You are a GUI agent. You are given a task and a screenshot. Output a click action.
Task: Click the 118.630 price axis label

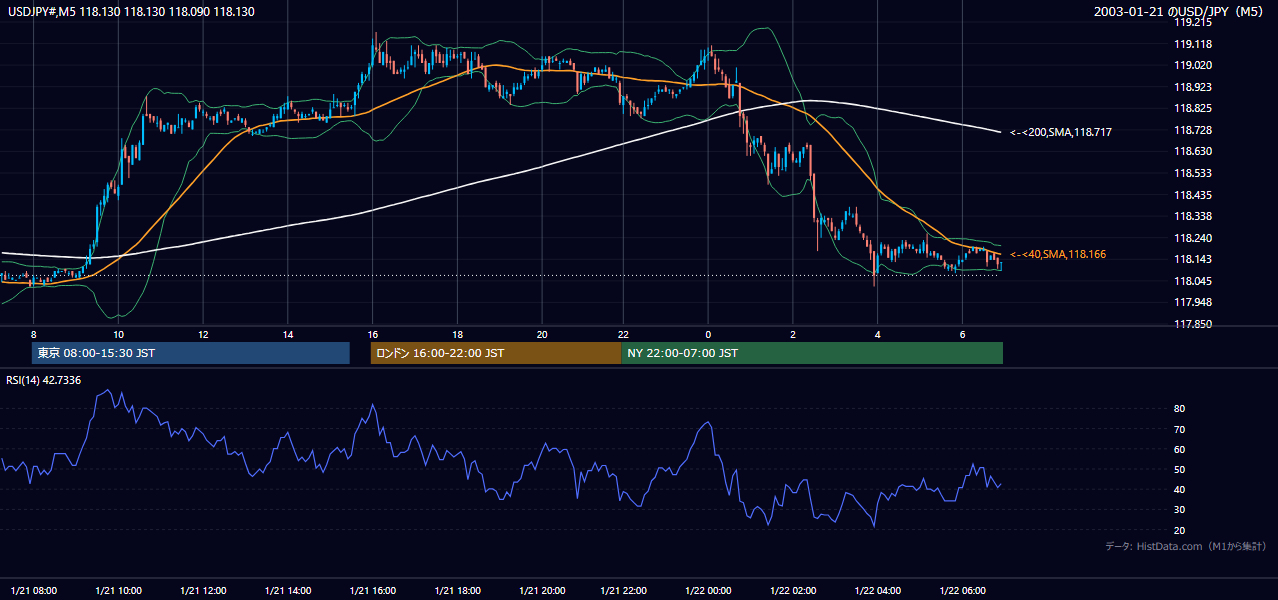coord(1193,152)
